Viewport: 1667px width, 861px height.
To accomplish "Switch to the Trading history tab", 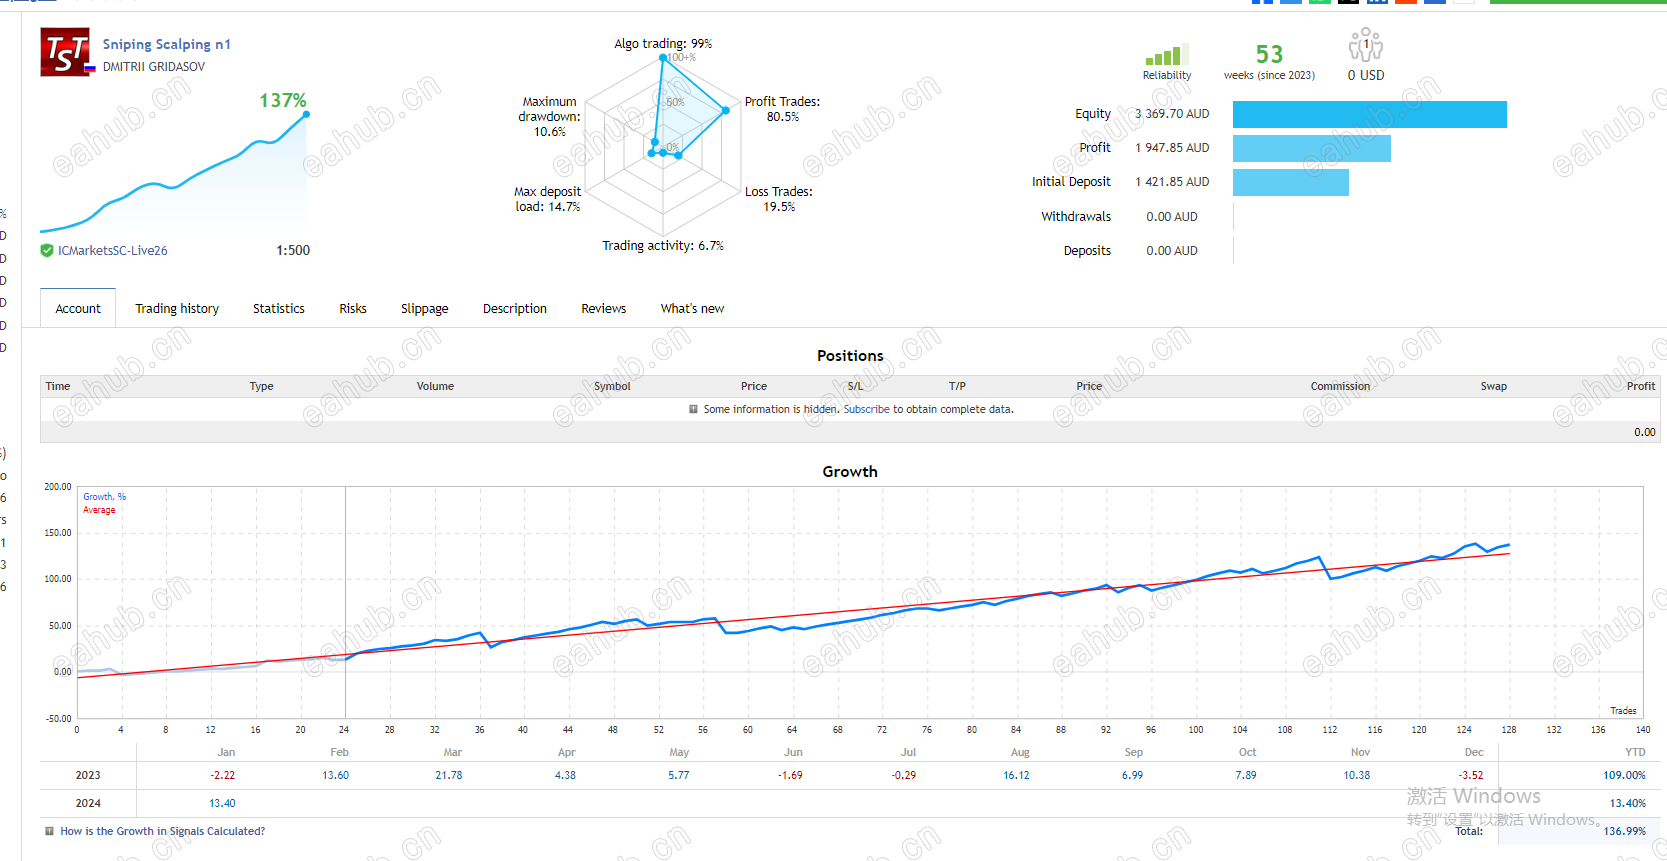I will (177, 309).
